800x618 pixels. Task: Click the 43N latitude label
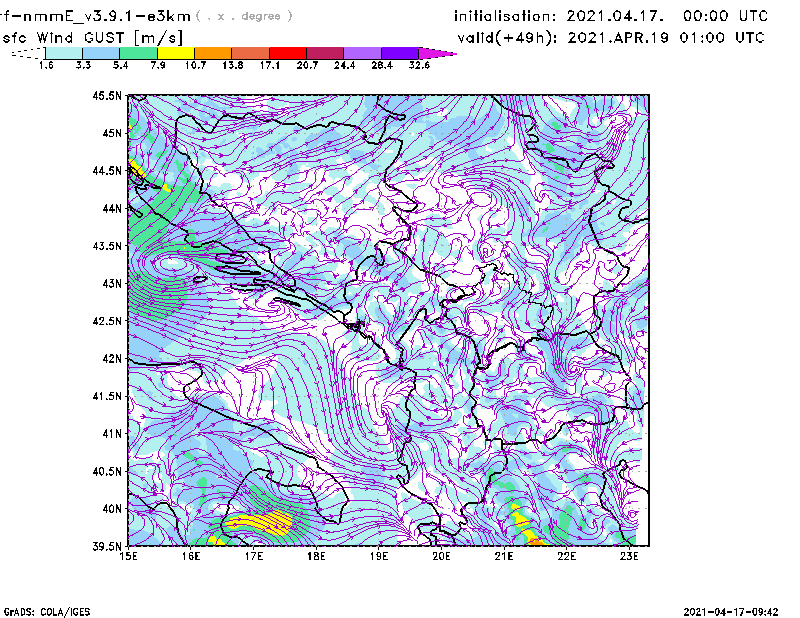(x=112, y=283)
